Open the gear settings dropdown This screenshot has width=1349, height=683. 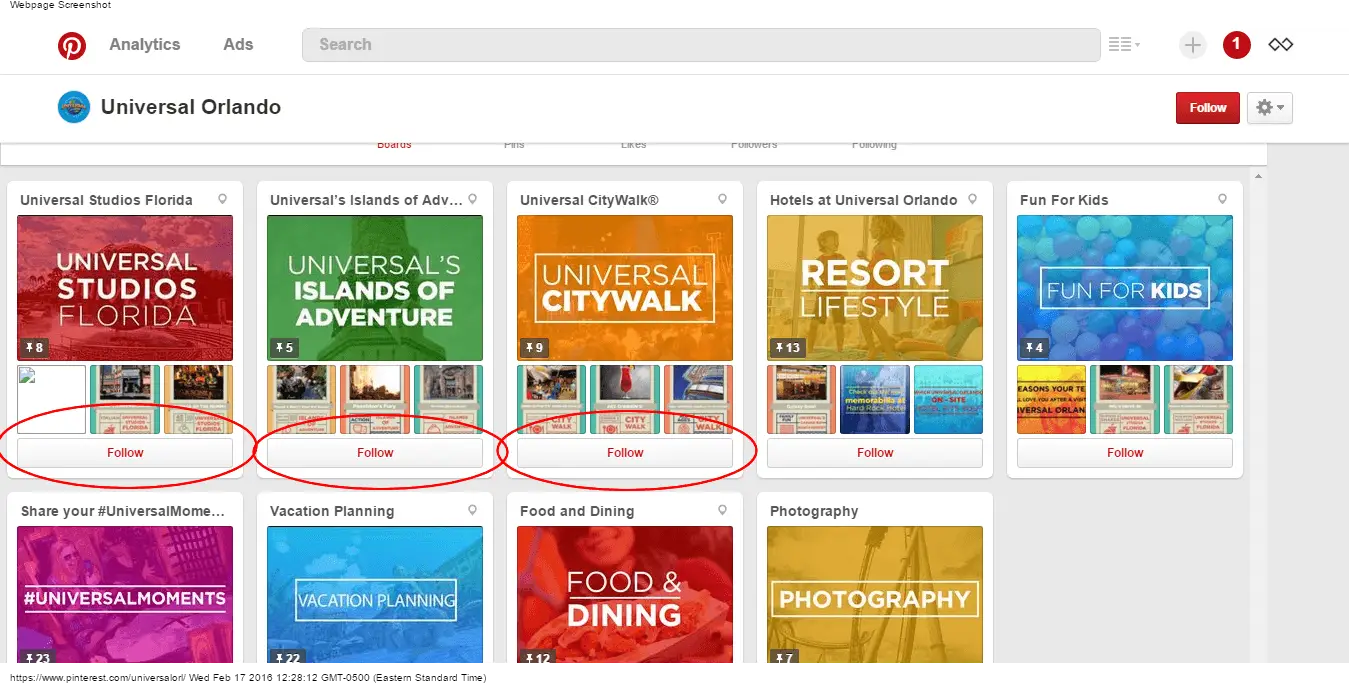(1269, 108)
